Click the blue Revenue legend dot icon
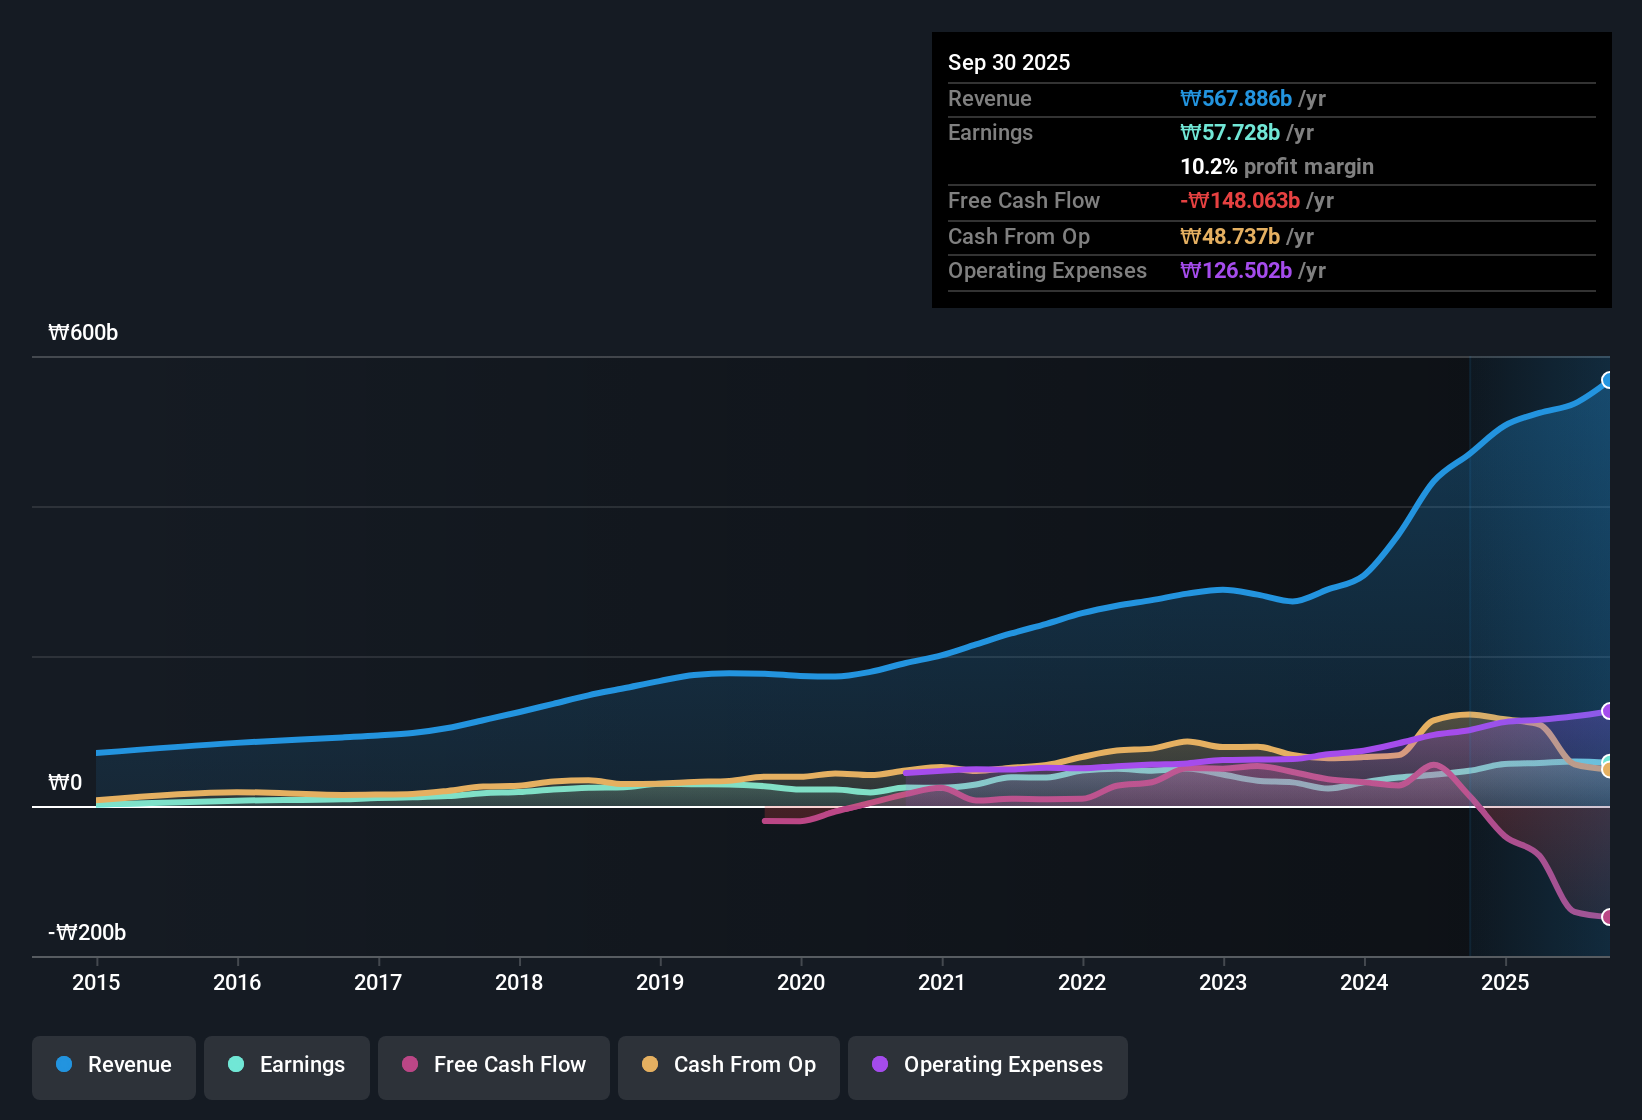The height and width of the screenshot is (1120, 1642). 63,1065
